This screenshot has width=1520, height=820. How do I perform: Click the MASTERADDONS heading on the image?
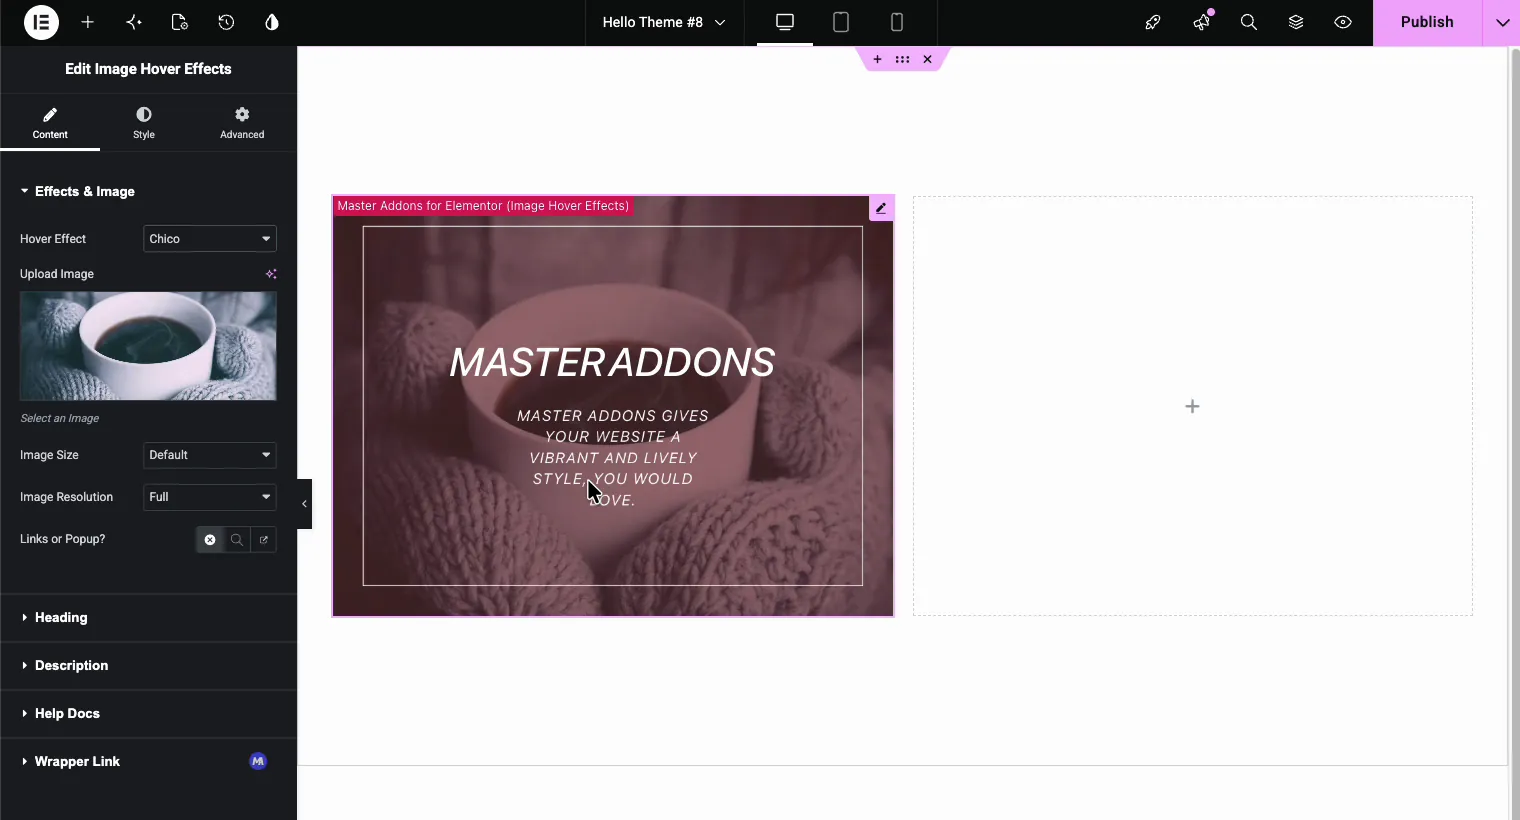(x=612, y=362)
